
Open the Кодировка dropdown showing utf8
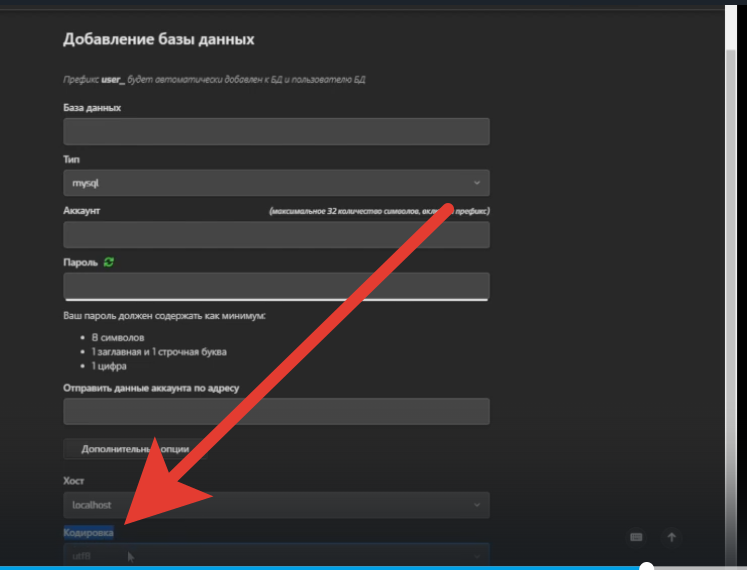coord(276,555)
